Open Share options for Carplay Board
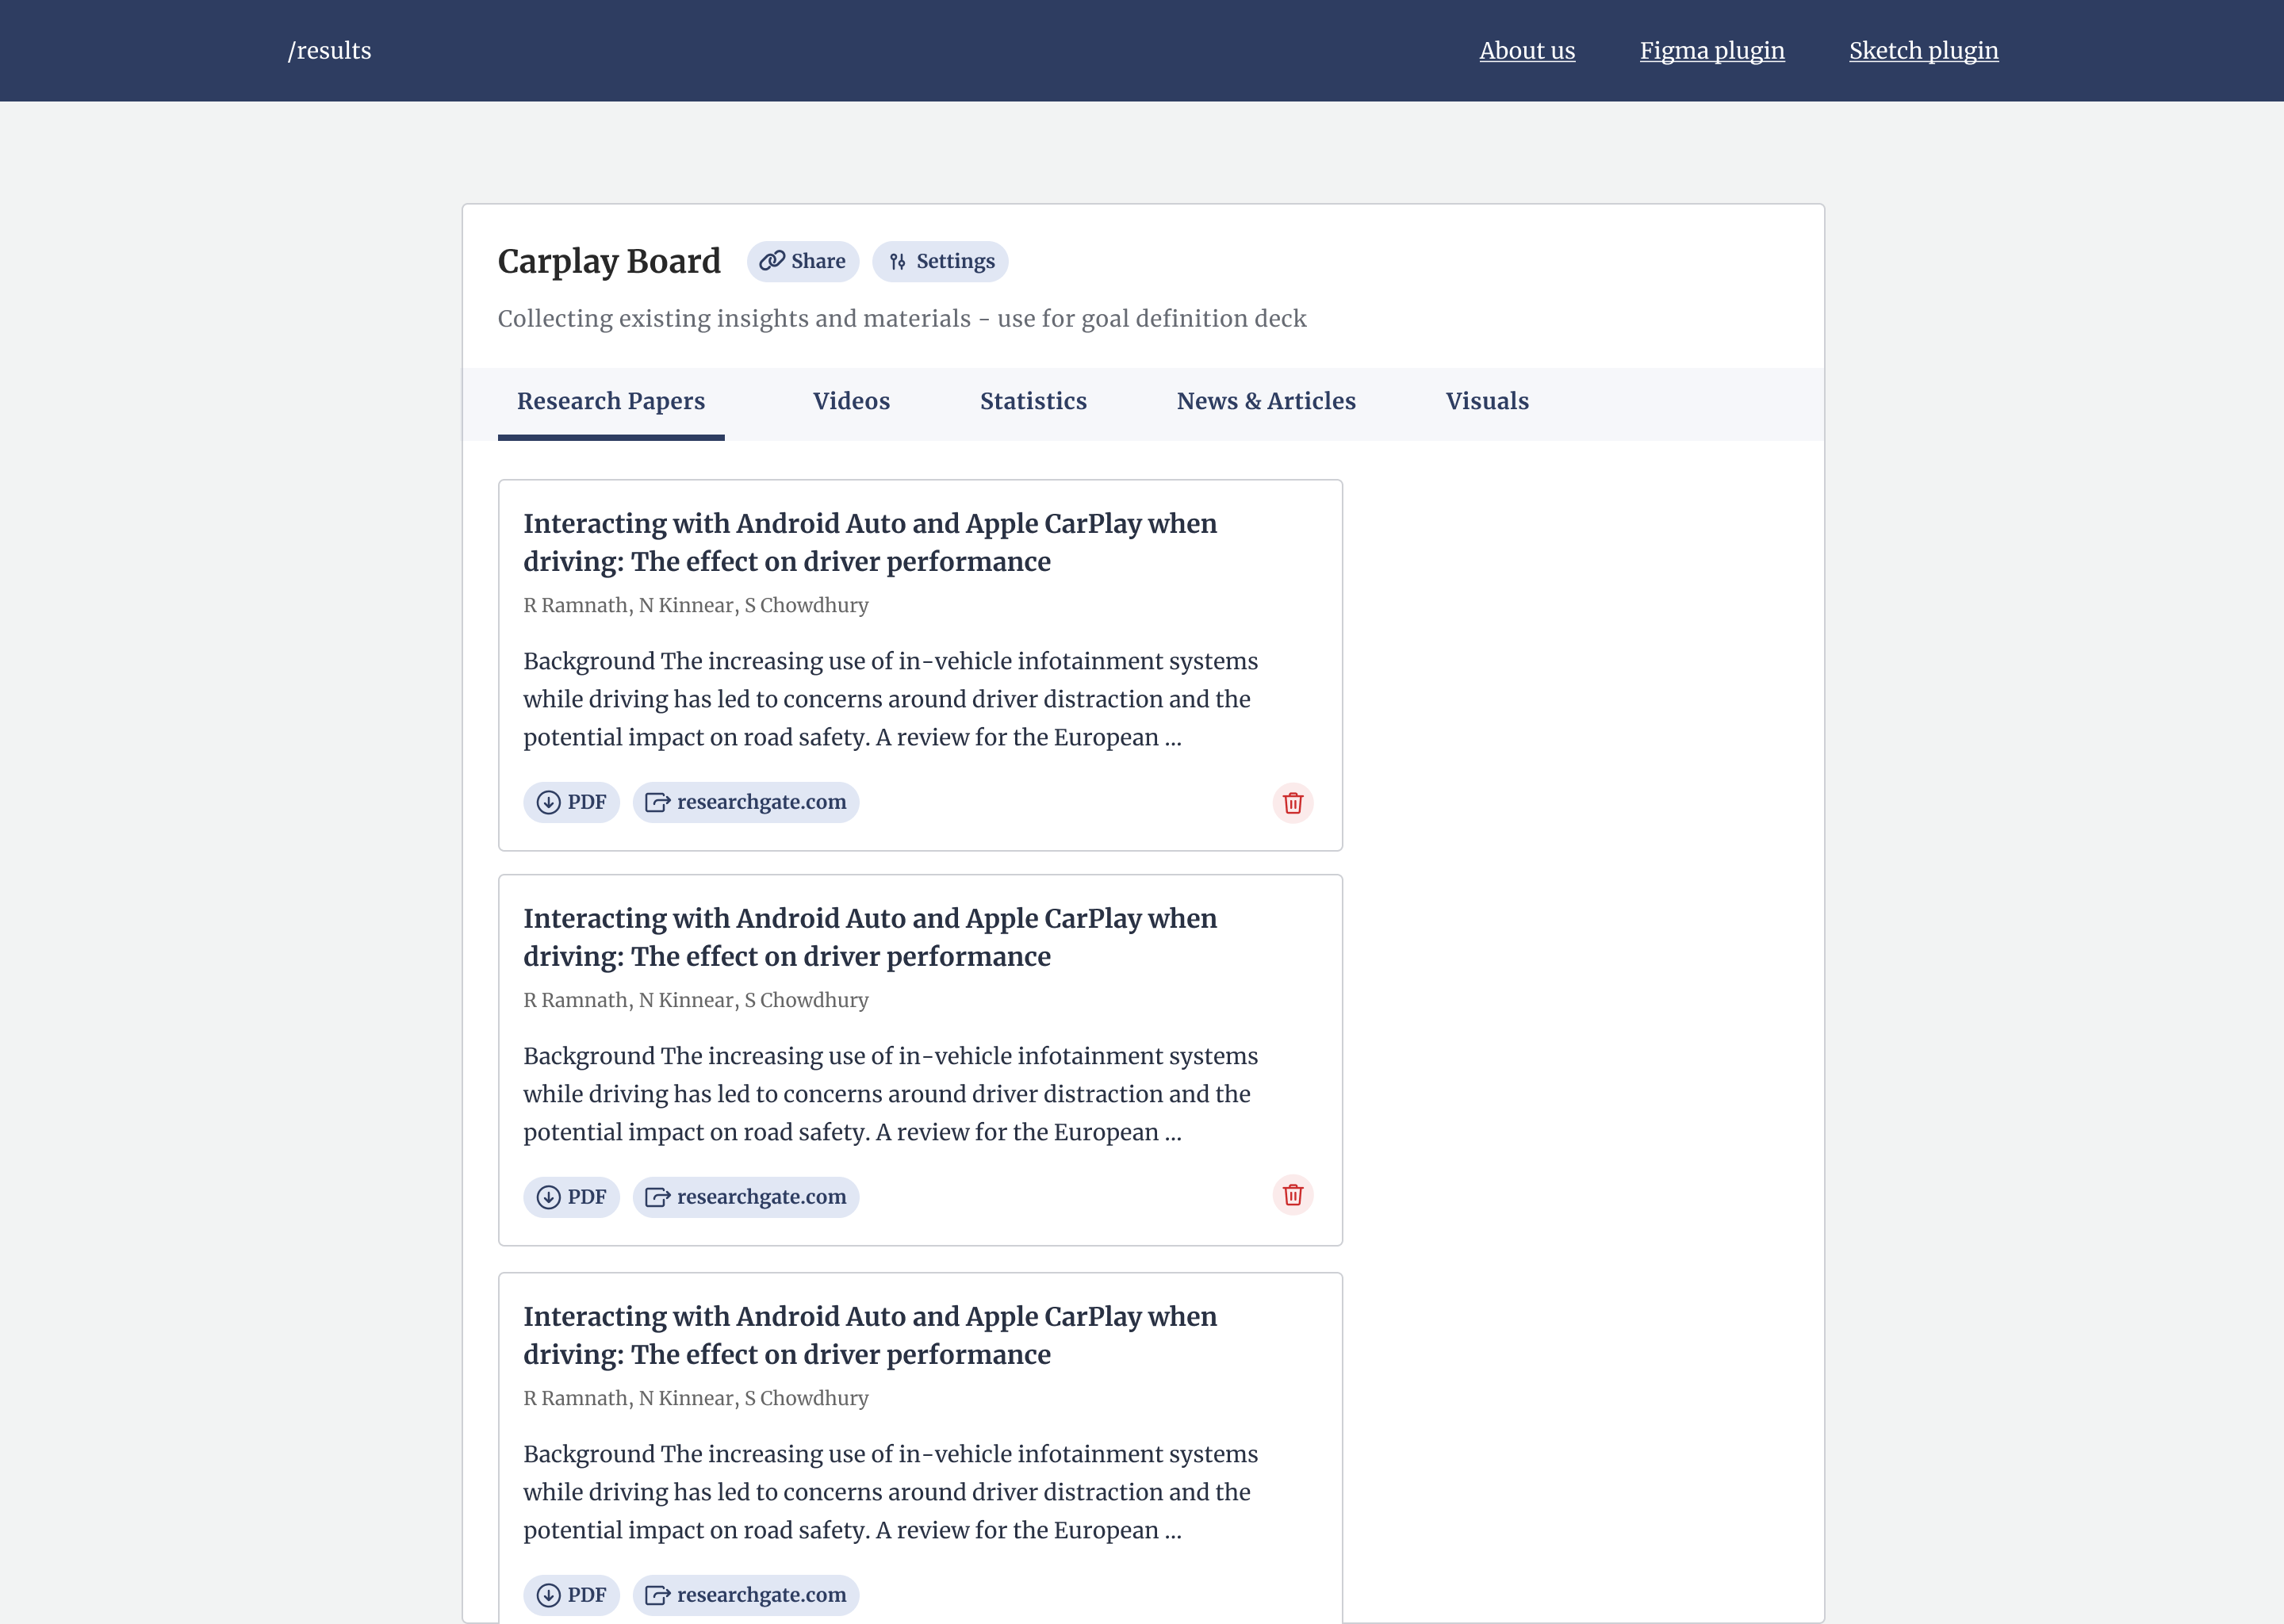This screenshot has width=2284, height=1624. pos(803,261)
